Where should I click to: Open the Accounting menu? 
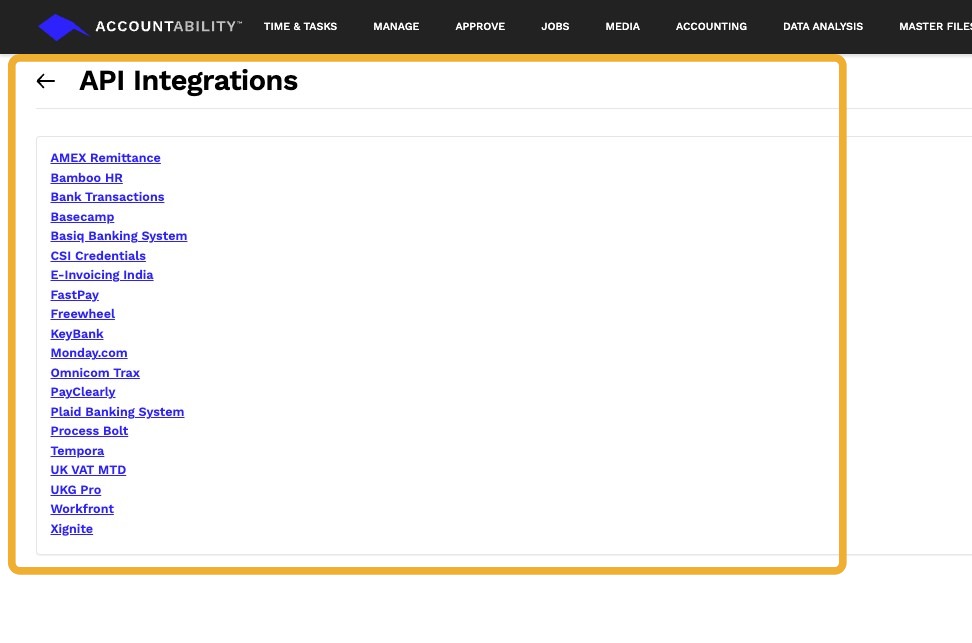click(711, 27)
